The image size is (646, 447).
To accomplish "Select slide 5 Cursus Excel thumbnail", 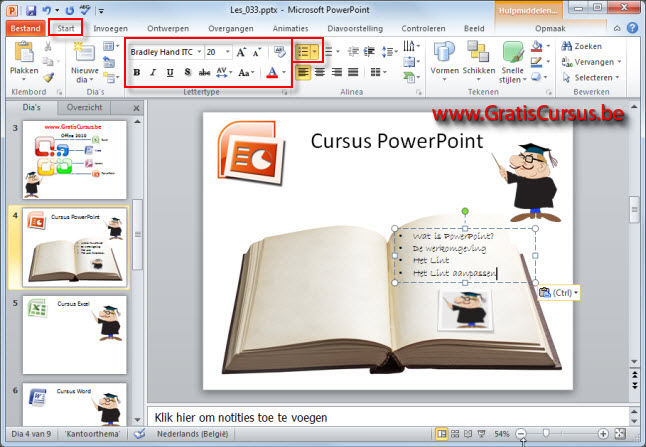I will 75,335.
